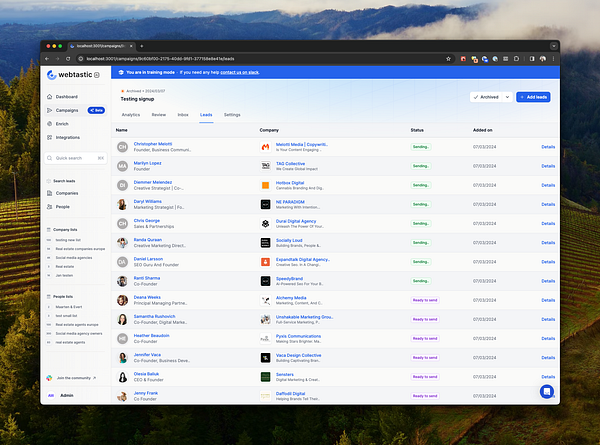The height and width of the screenshot is (445, 600).
Task: Switch to the Analytics tab
Action: click(x=131, y=115)
